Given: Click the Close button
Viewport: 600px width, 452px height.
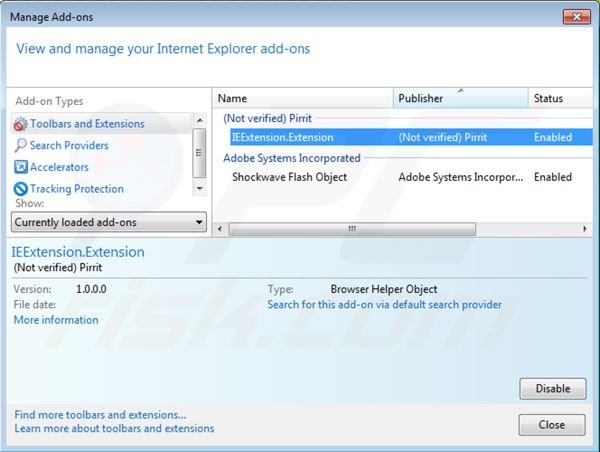Looking at the screenshot, I should (x=552, y=425).
